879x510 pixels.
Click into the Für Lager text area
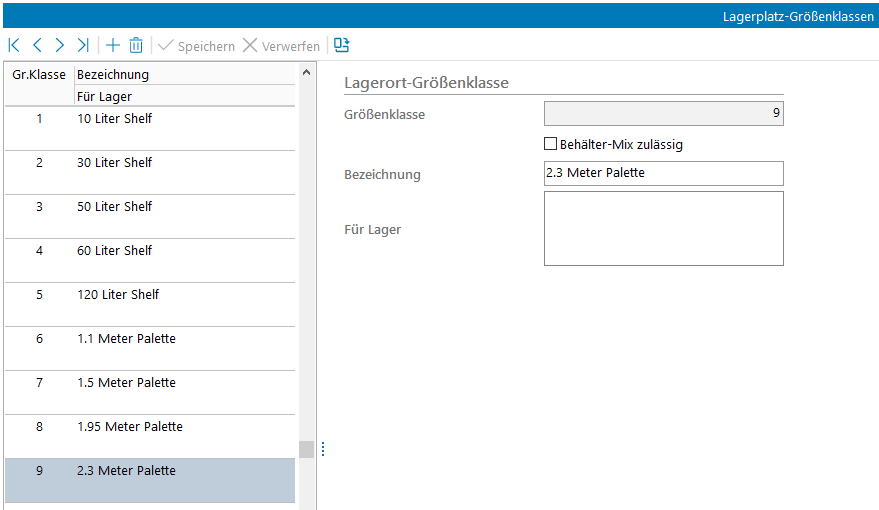pyautogui.click(x=663, y=228)
